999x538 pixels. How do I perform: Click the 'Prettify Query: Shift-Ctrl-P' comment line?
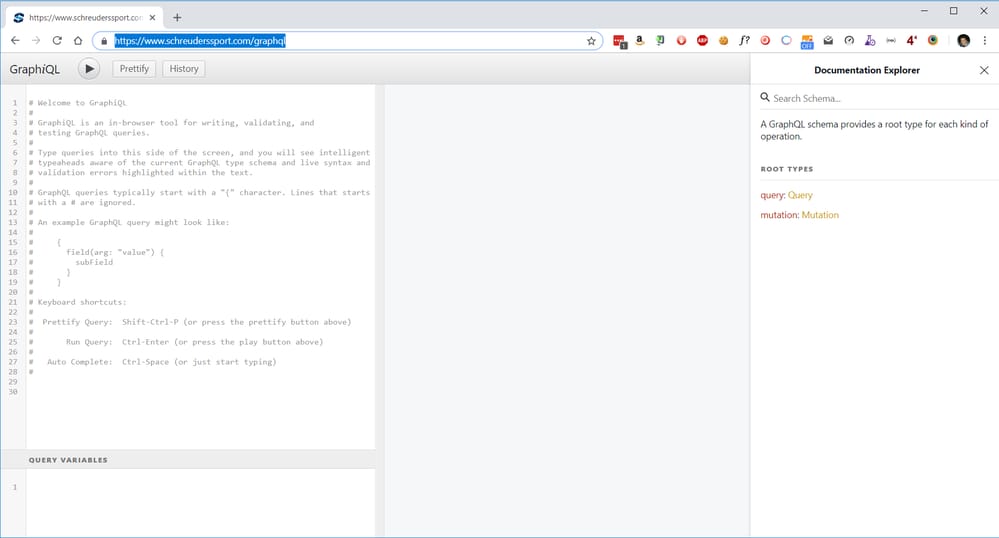pos(190,322)
